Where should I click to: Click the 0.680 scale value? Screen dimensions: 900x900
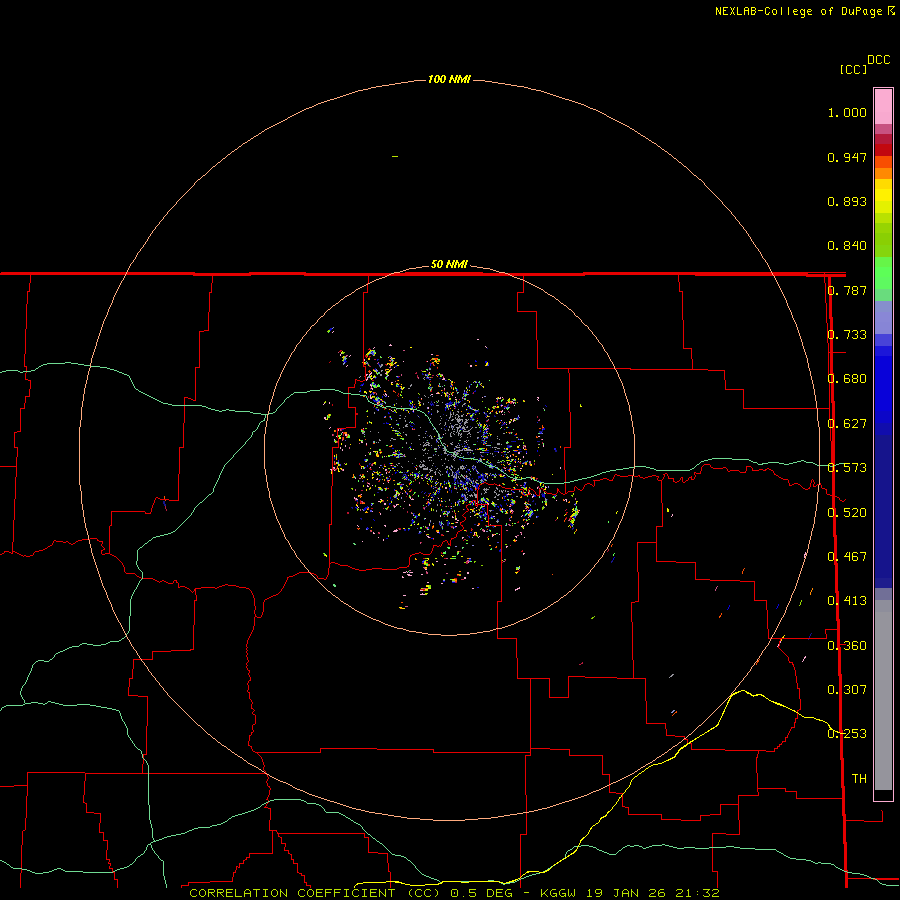click(x=847, y=379)
